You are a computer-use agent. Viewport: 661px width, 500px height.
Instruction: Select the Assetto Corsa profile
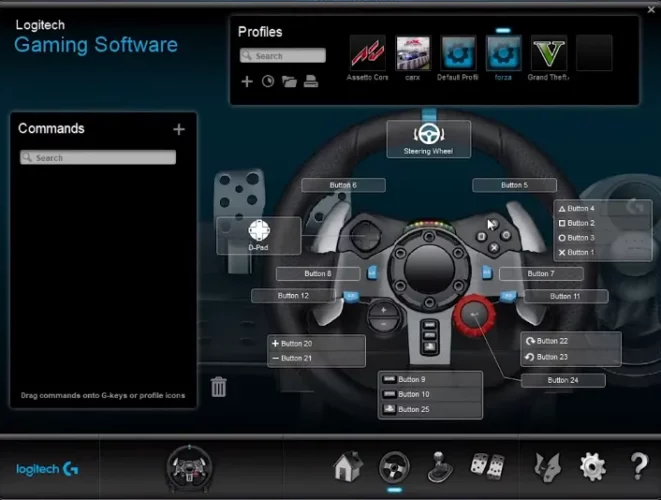coord(368,53)
